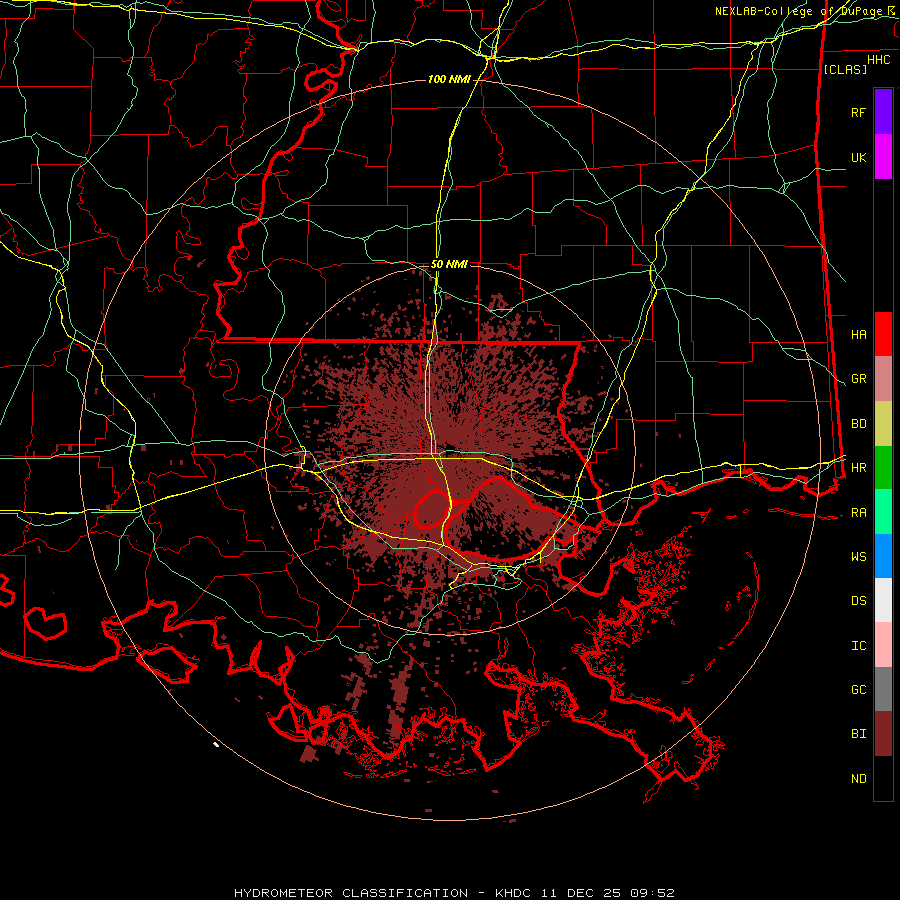Screen dimensions: 900x900
Task: Click the HYDROMETEOR CLASSIFICATION KHDC title
Action: (454, 893)
